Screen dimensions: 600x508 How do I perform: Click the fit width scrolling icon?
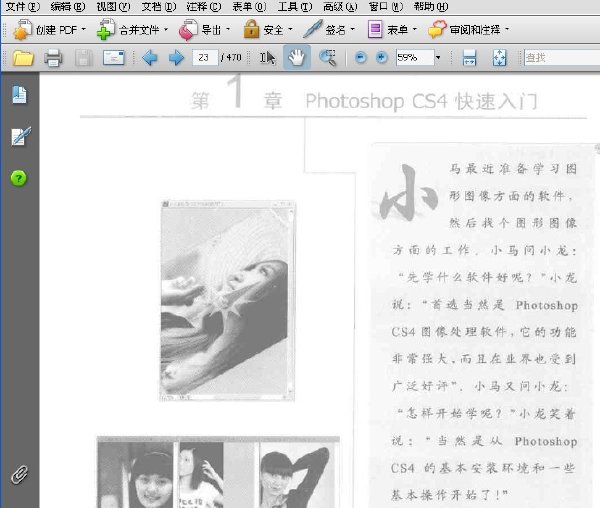469,58
